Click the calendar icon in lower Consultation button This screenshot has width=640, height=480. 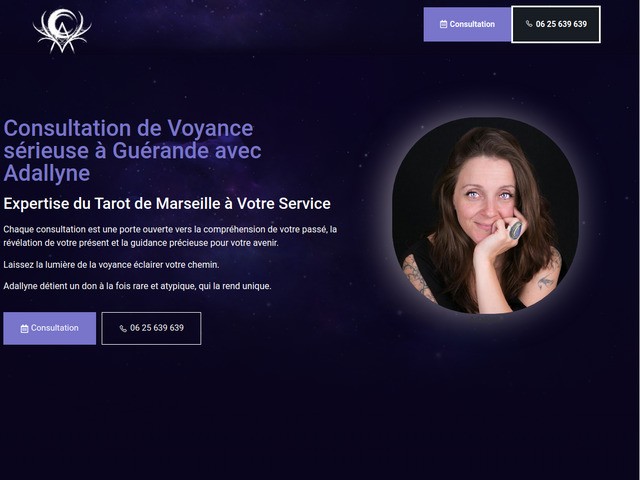pyautogui.click(x=24, y=329)
